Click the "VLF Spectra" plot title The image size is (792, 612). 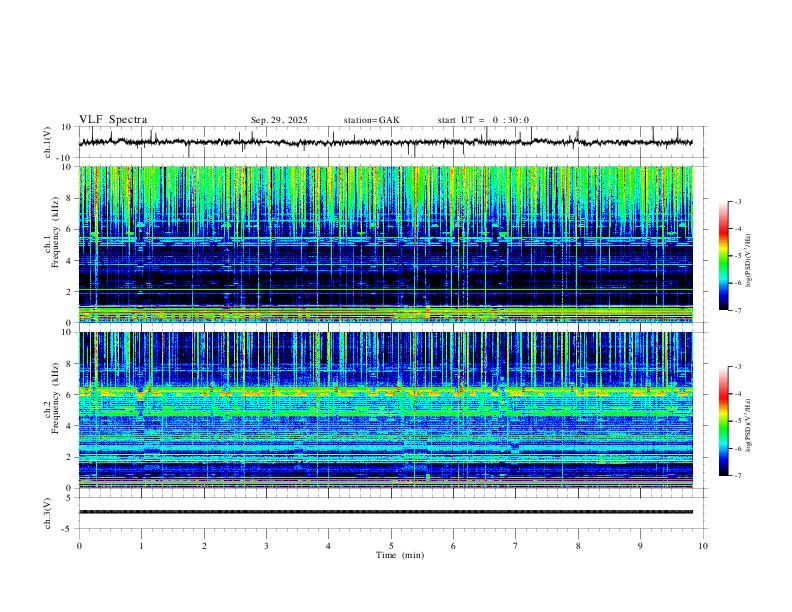click(113, 120)
